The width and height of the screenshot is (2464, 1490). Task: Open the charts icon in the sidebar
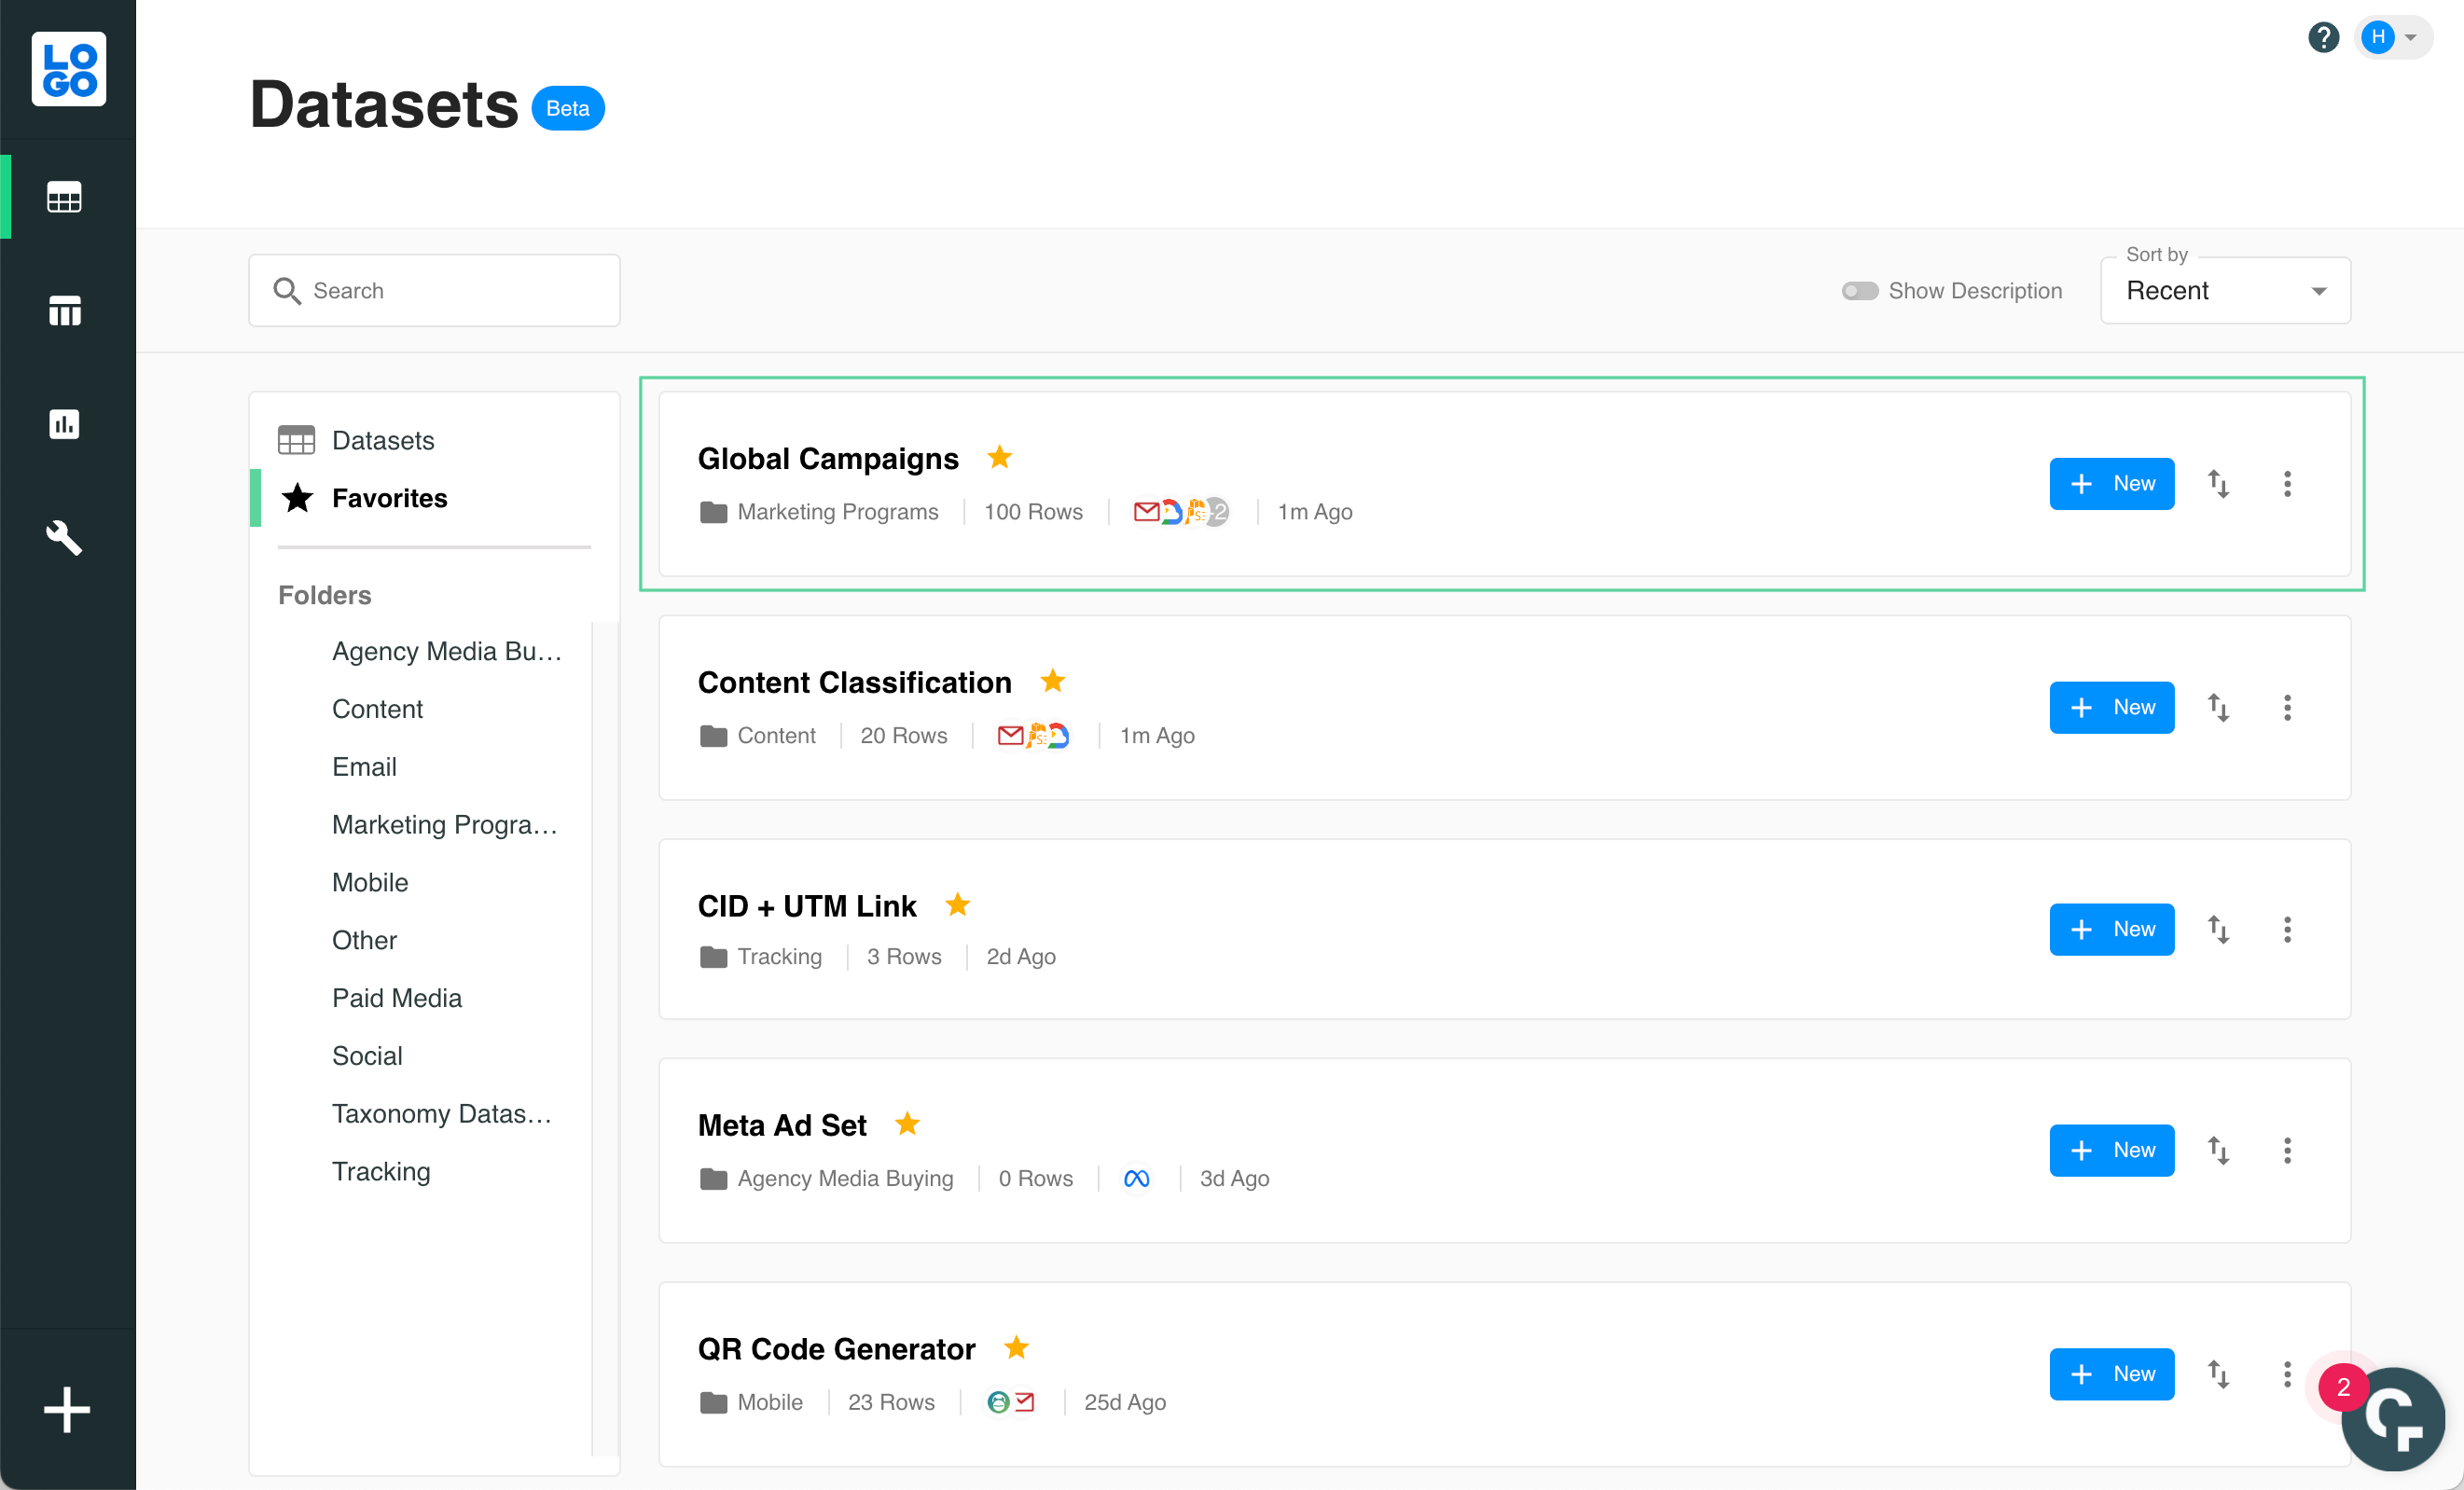[64, 424]
